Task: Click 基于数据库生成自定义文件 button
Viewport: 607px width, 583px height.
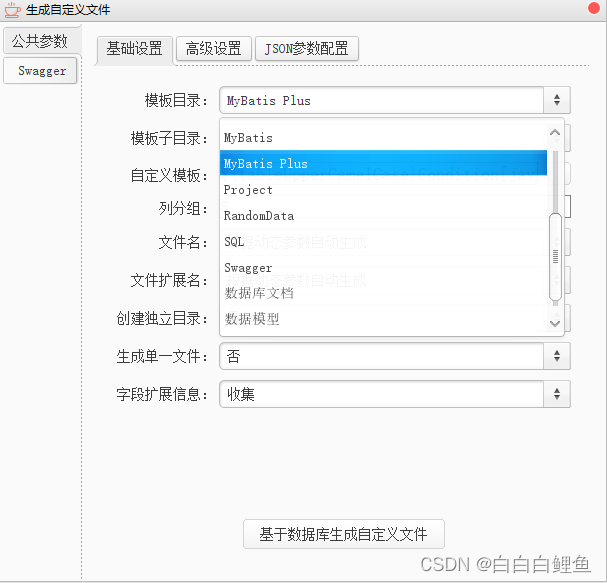Action: [x=344, y=534]
